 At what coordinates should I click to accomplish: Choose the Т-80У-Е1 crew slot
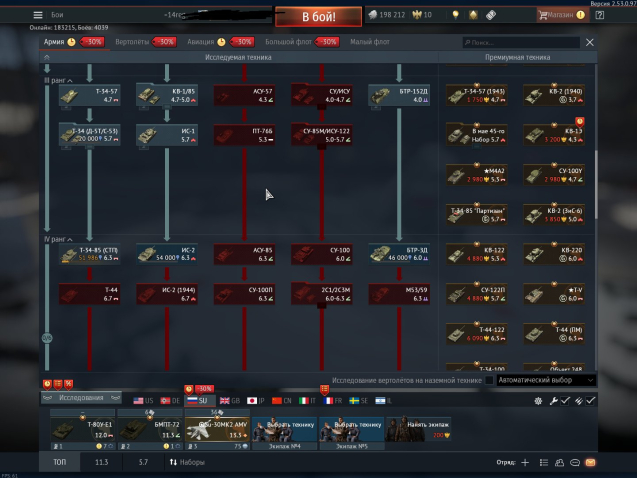(80, 430)
